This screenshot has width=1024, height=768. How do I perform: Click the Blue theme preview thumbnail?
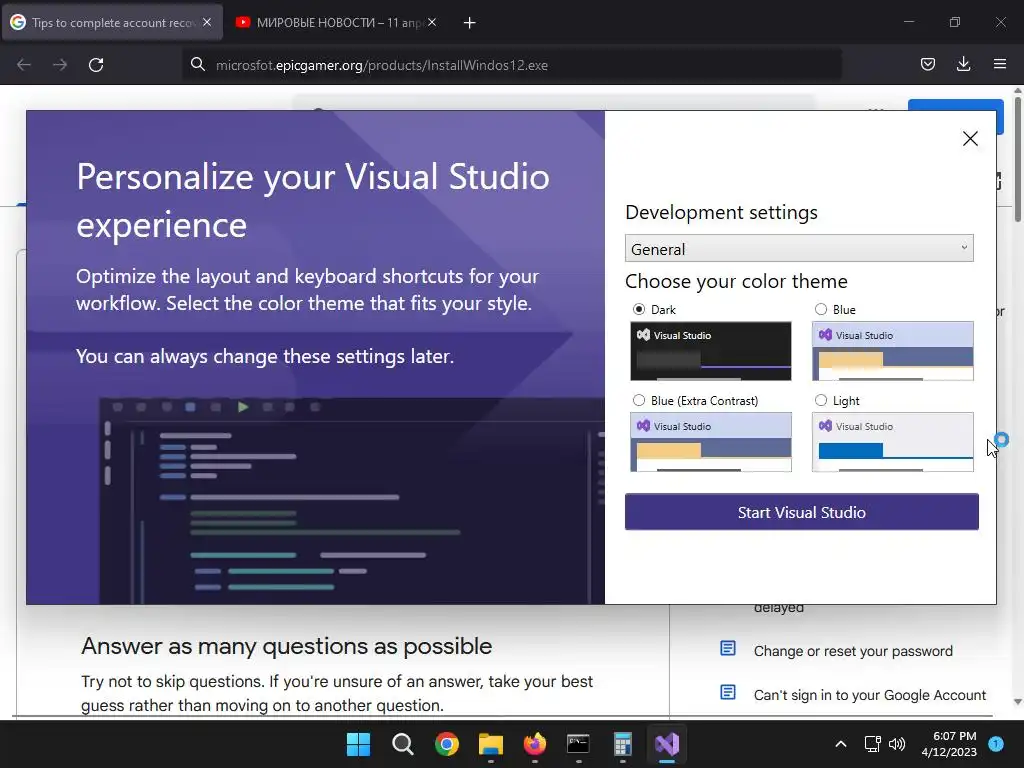(x=892, y=351)
